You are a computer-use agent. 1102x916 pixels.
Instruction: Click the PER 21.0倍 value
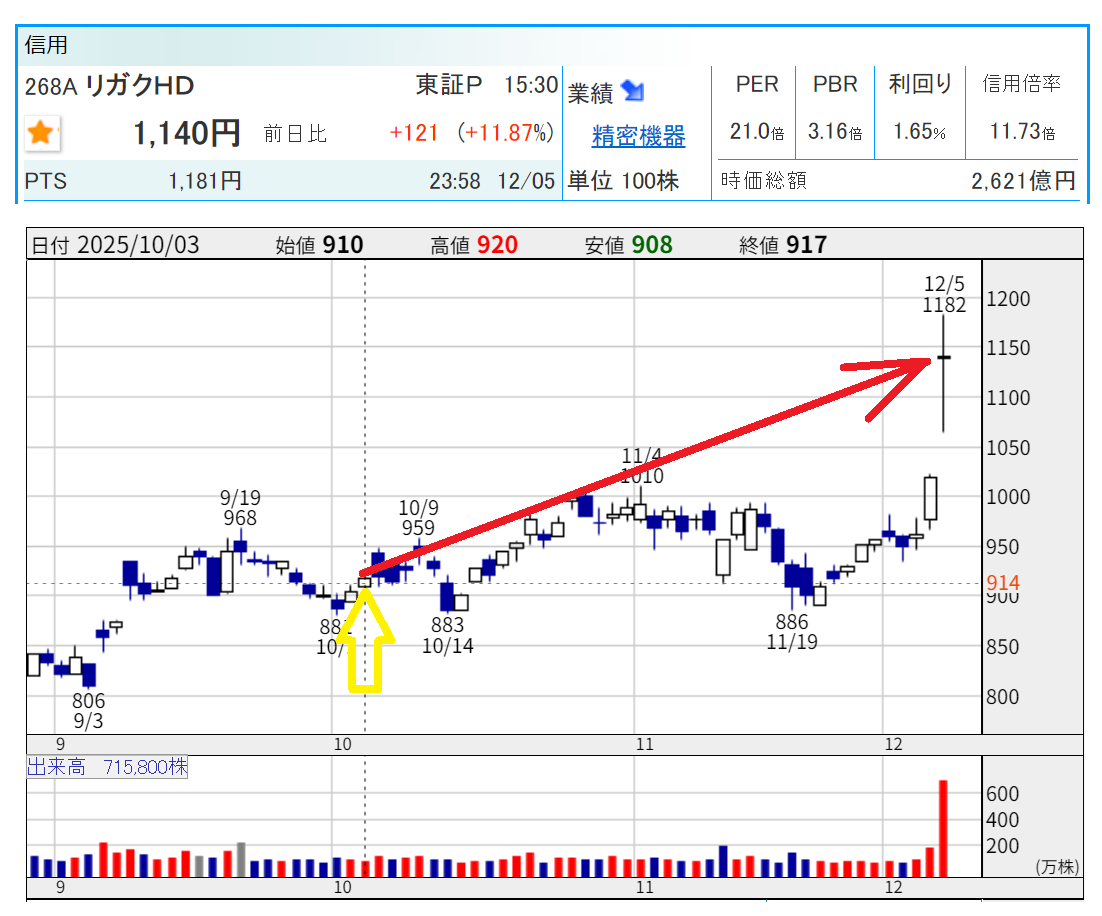pyautogui.click(x=756, y=132)
